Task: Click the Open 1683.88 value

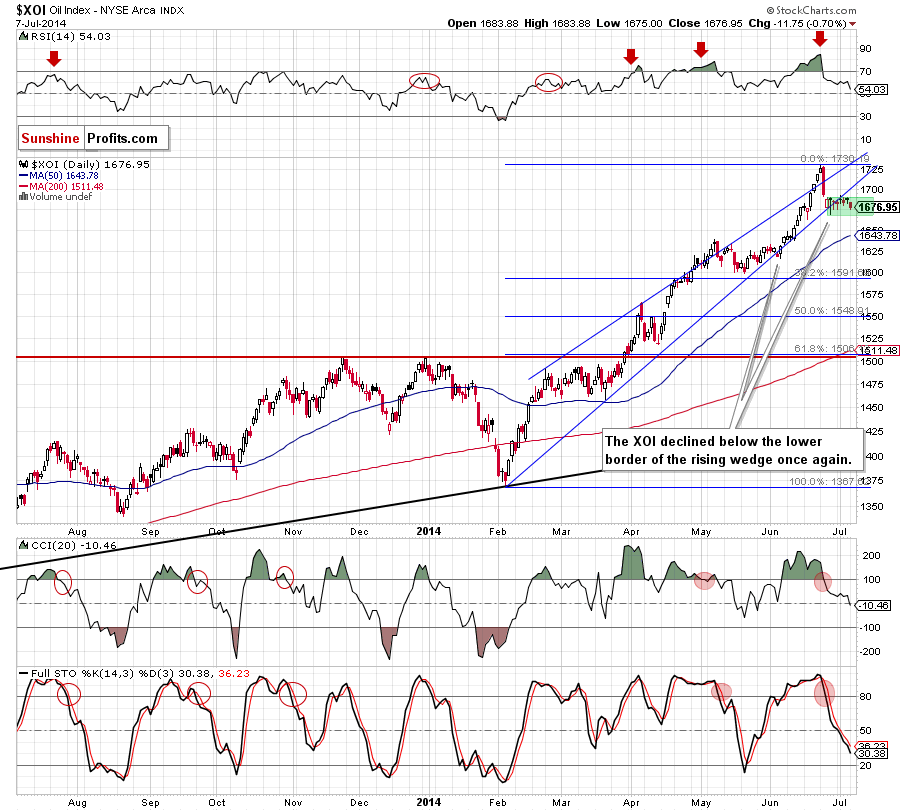Action: click(x=483, y=24)
